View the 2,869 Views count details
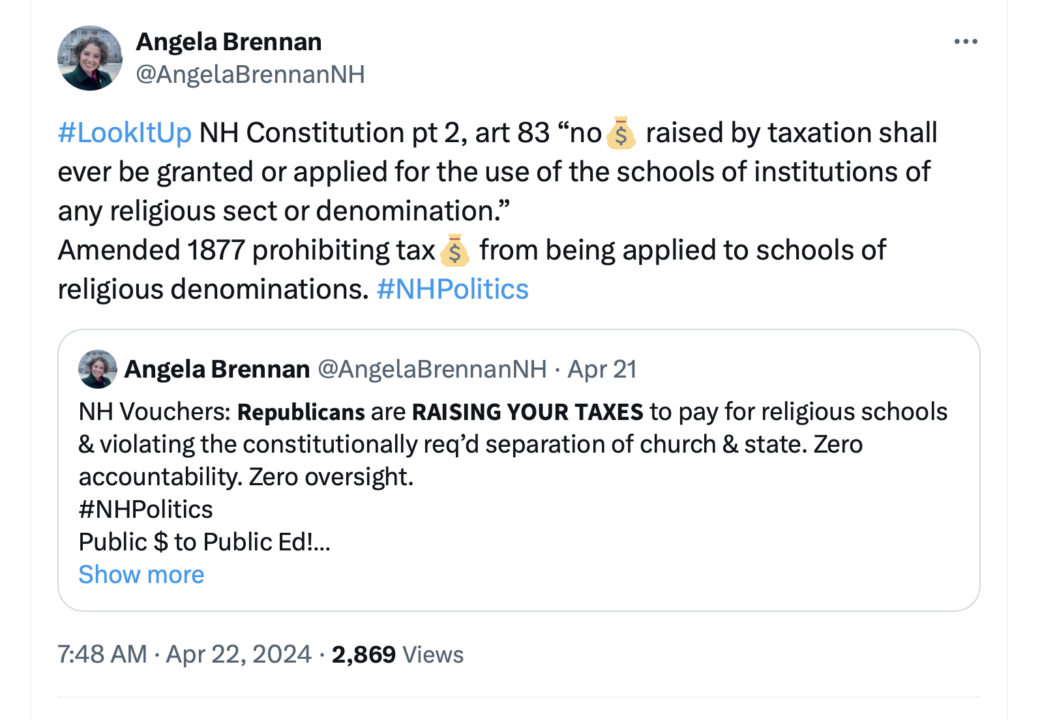Viewport: 1042px width, 720px height. tap(398, 655)
